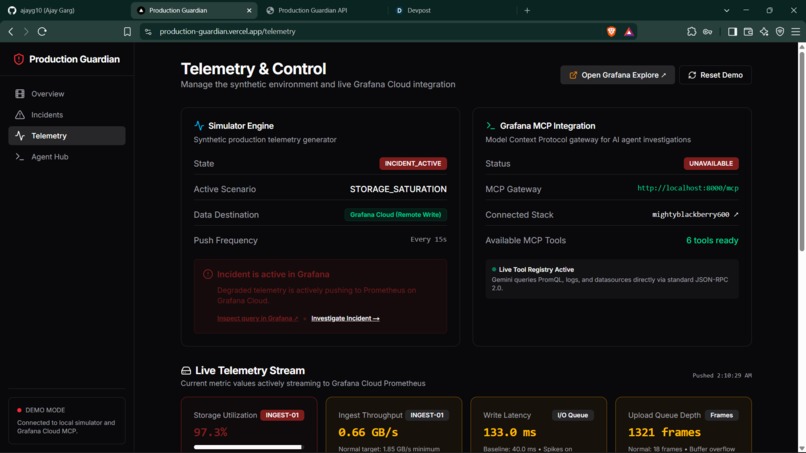The height and width of the screenshot is (453, 806).
Task: Click the Every 15s push frequency value
Action: [428, 240]
